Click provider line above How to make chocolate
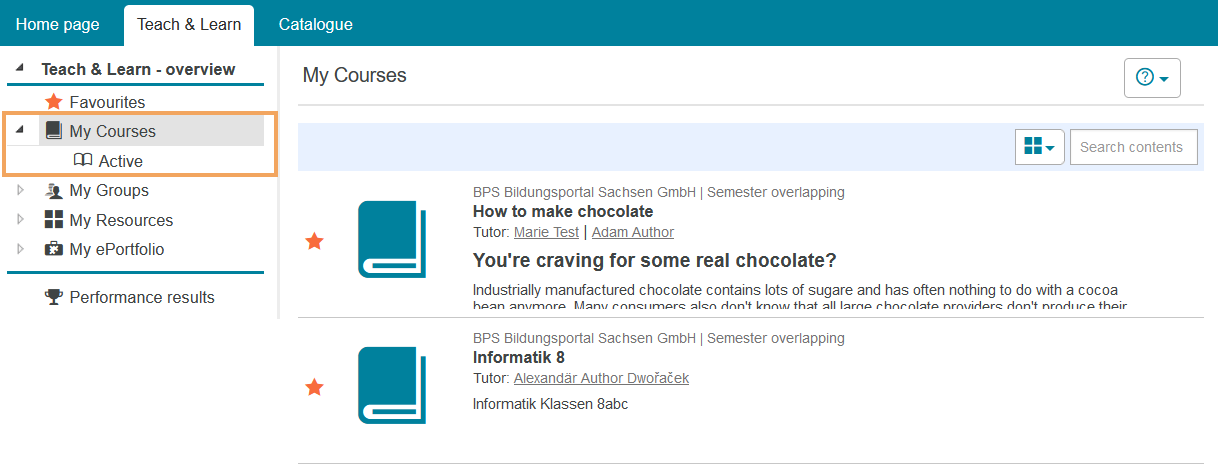 [x=659, y=192]
